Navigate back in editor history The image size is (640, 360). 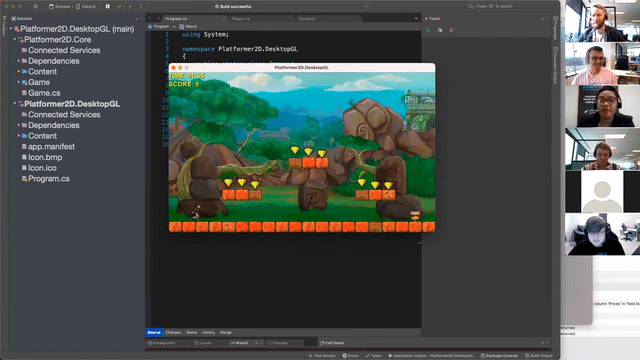(x=150, y=18)
